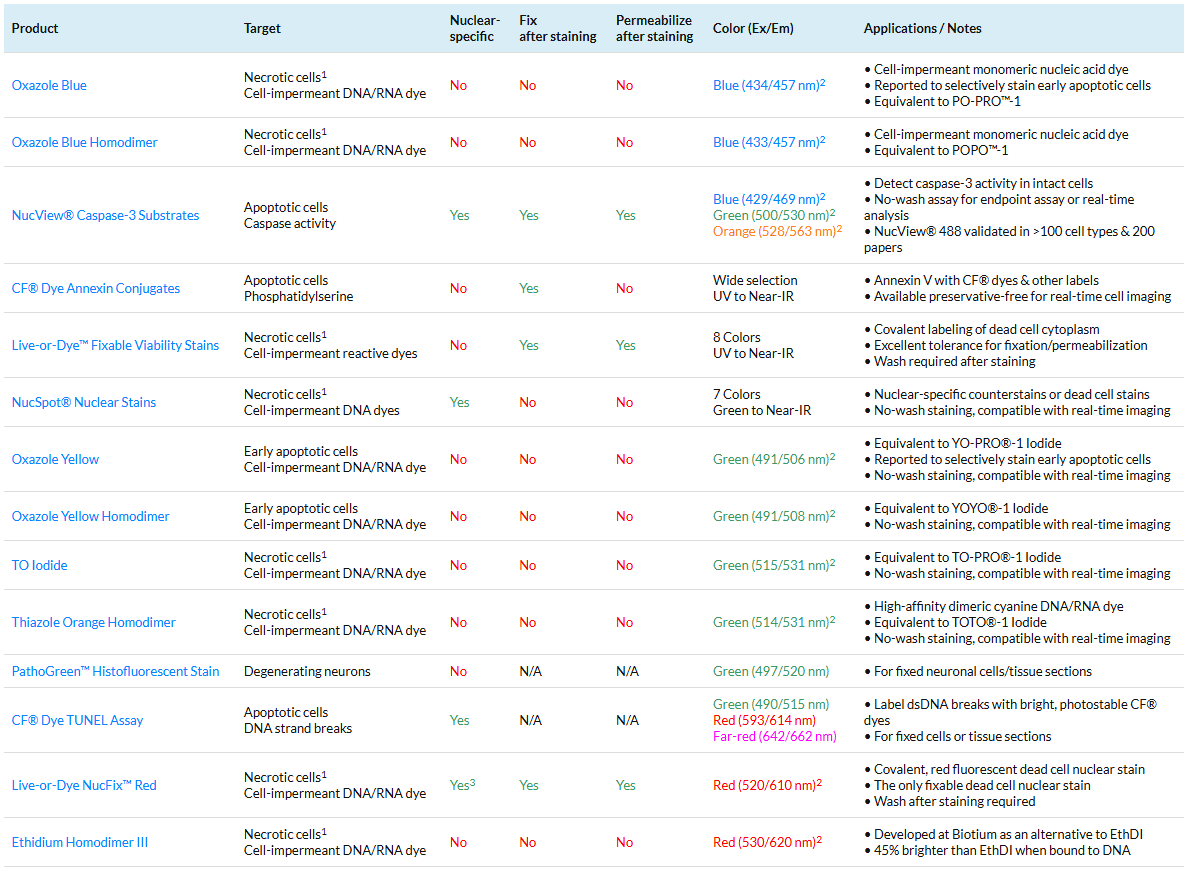Image resolution: width=1187 pixels, height=870 pixels.
Task: Click Green (497/520 nm) PathoGreen color
Action: 771,672
